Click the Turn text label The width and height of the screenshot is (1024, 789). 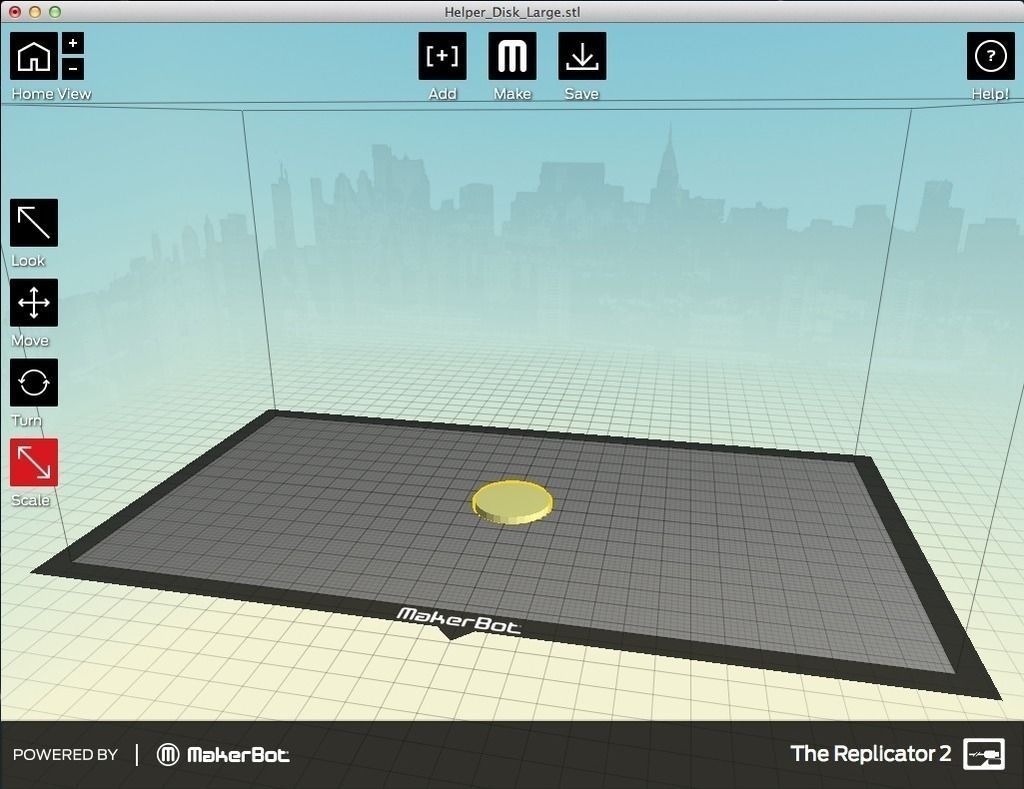pos(26,421)
